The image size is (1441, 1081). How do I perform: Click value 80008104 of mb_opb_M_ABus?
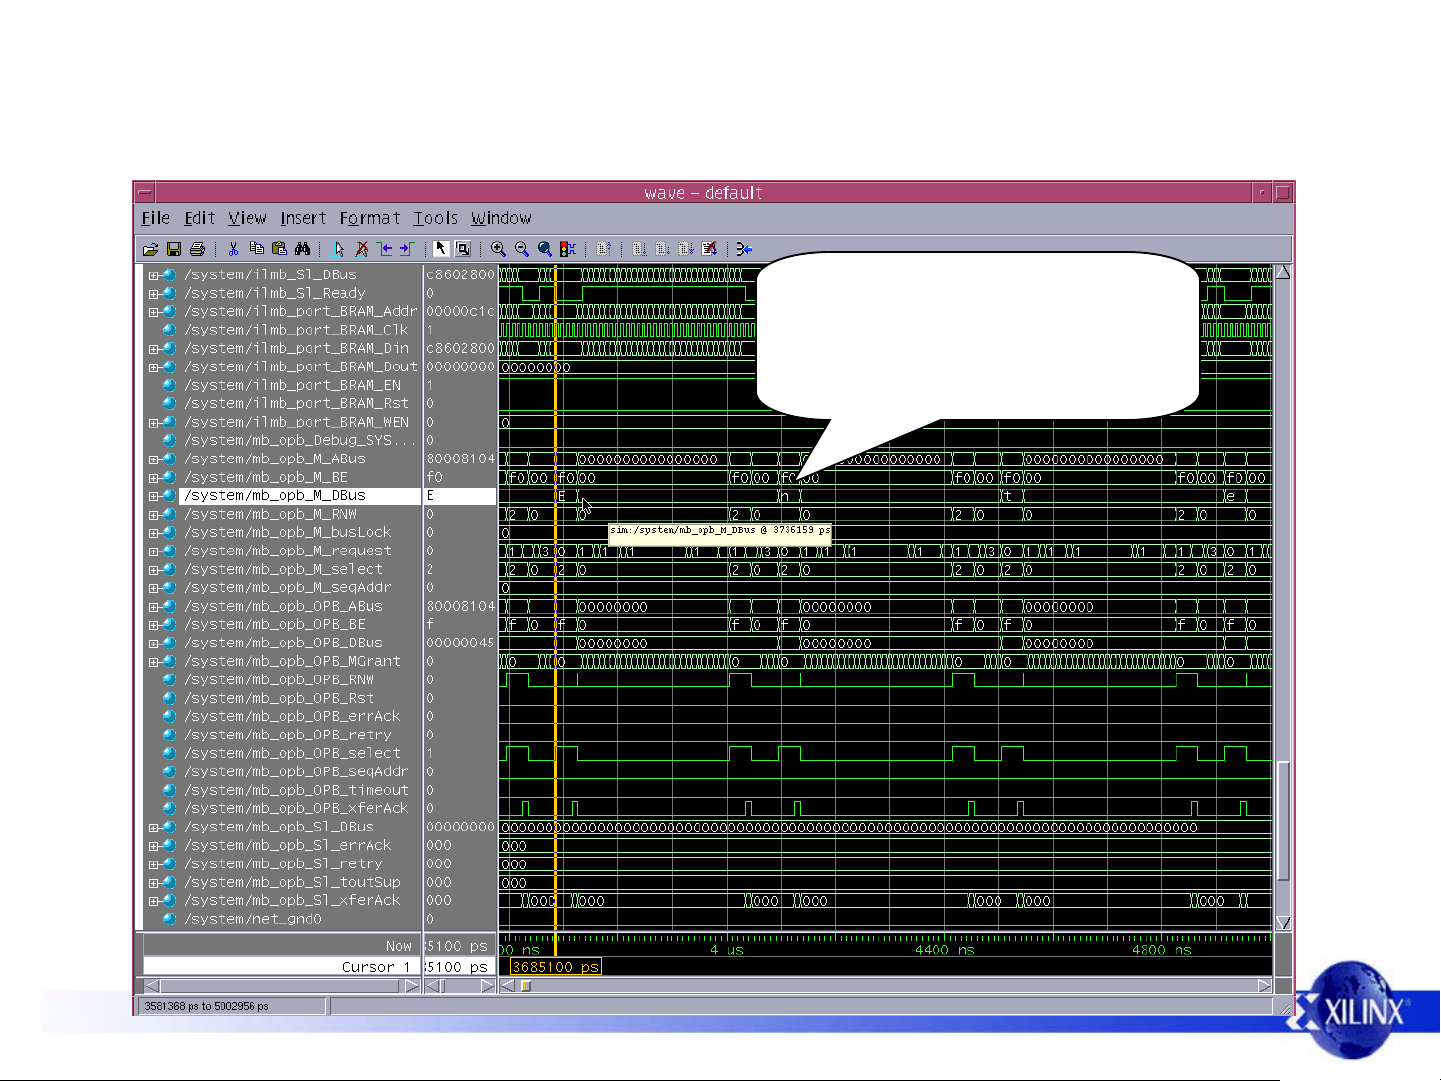coord(460,459)
